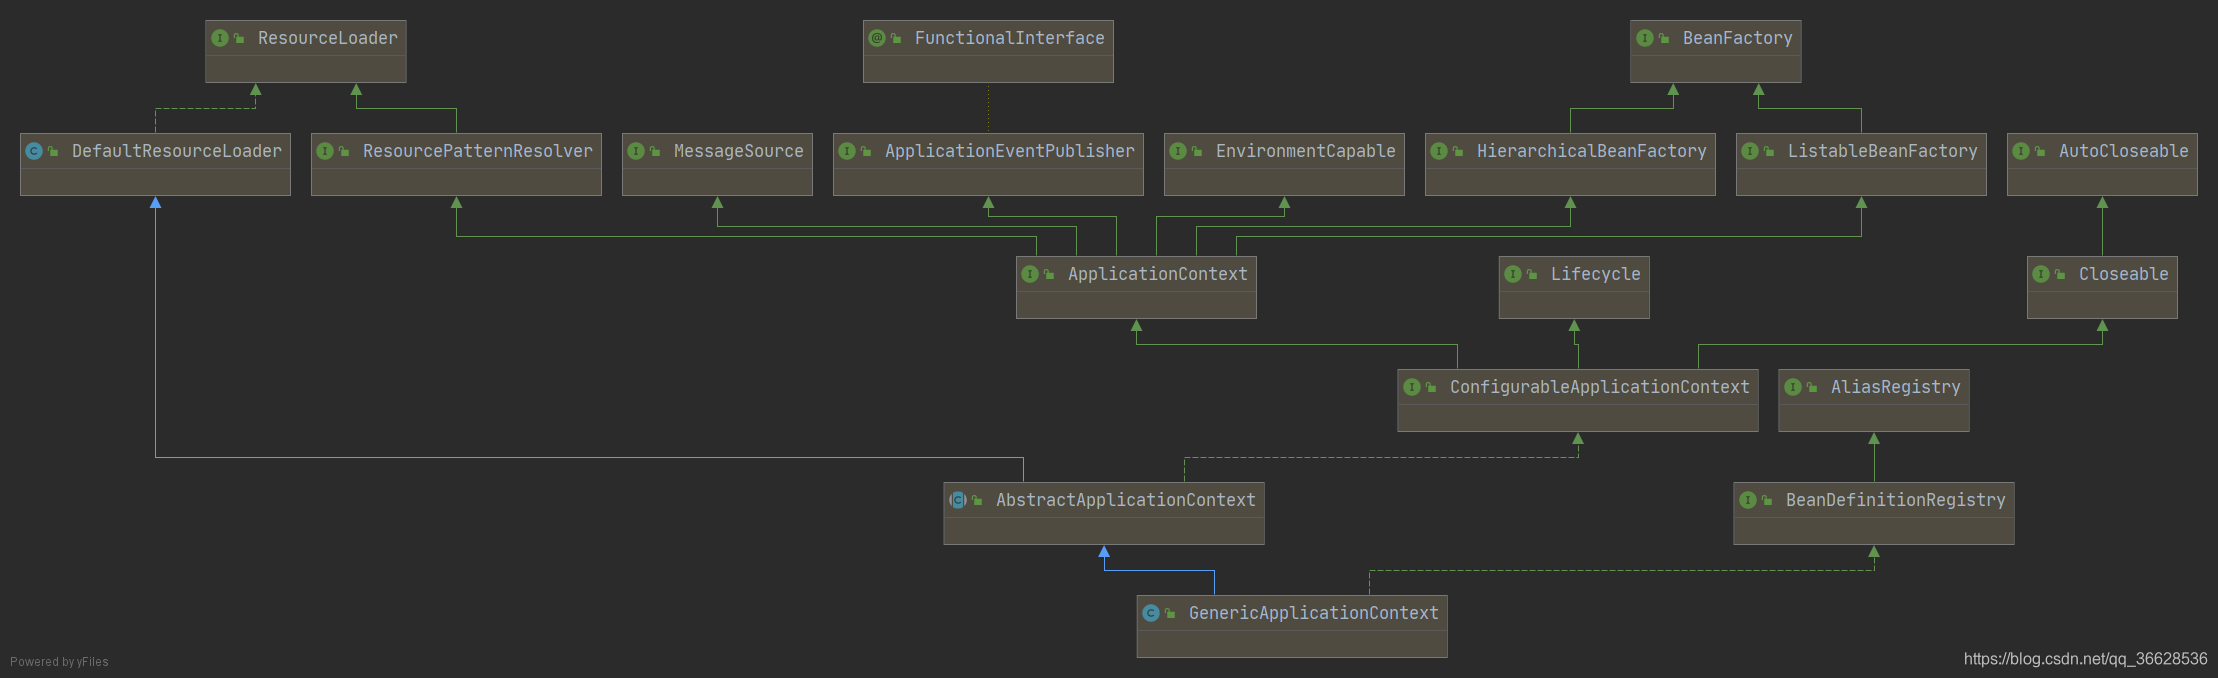This screenshot has width=2218, height=678.
Task: Click the interface icon of EnvironmentCapable node
Action: [x=1178, y=151]
